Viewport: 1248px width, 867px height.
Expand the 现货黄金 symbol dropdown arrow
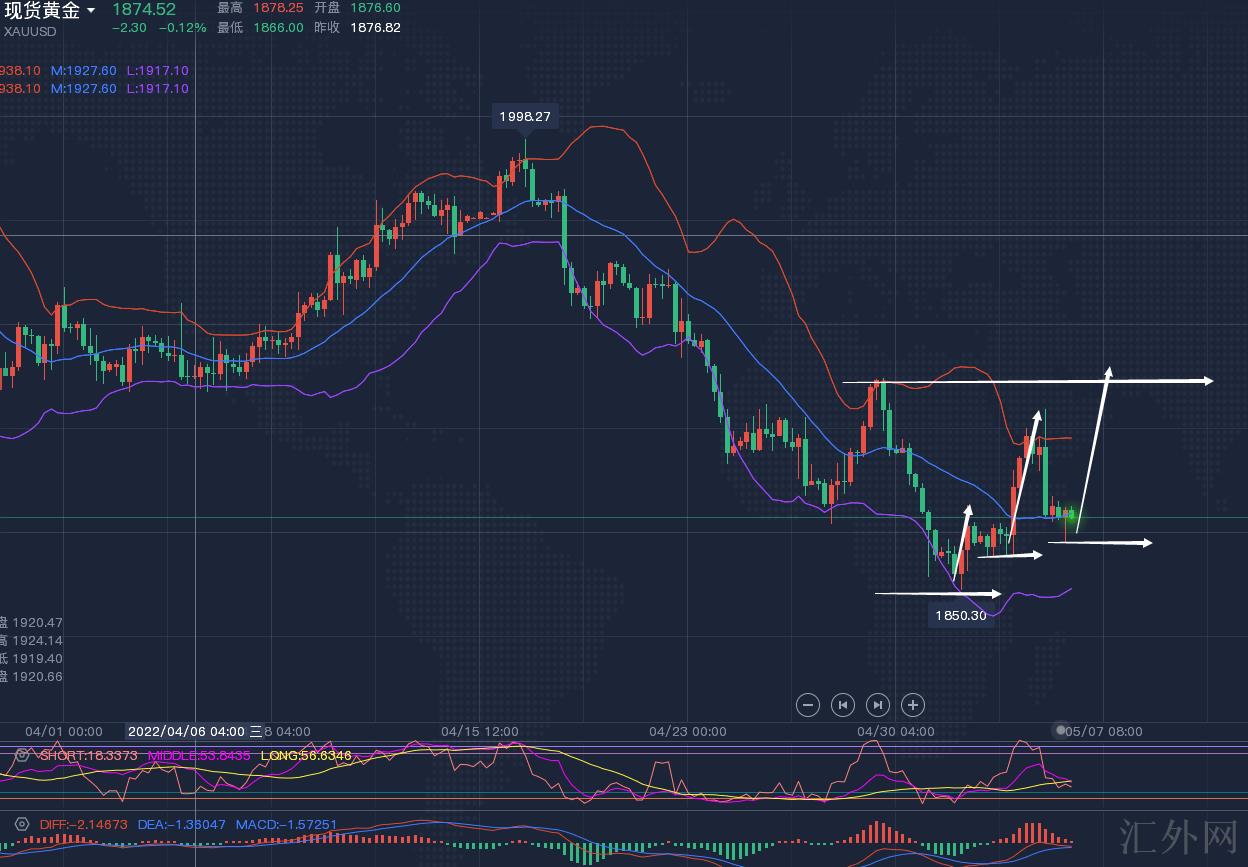click(92, 11)
